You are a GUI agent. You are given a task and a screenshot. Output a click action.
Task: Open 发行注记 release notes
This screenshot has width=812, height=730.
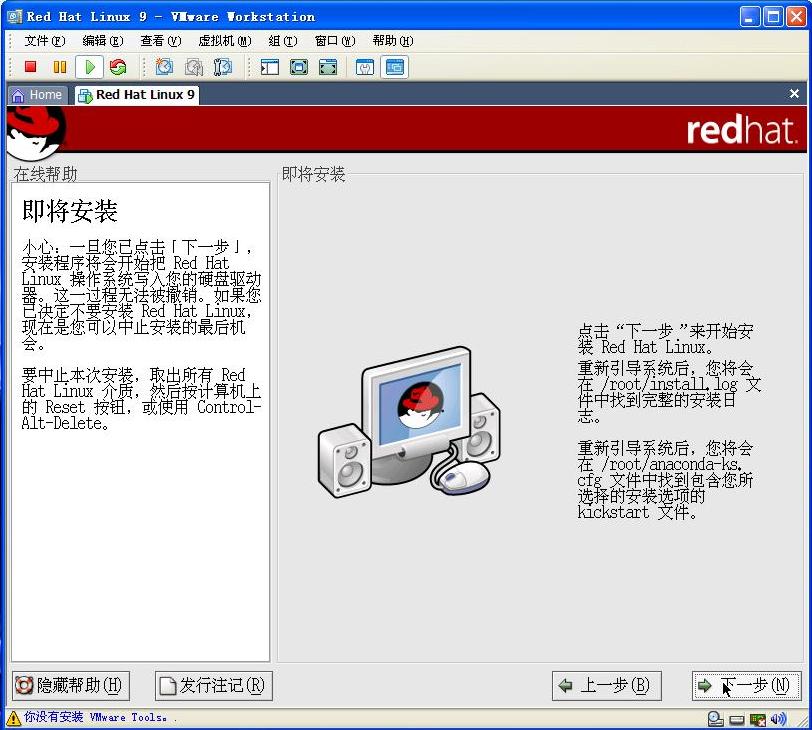(x=213, y=686)
